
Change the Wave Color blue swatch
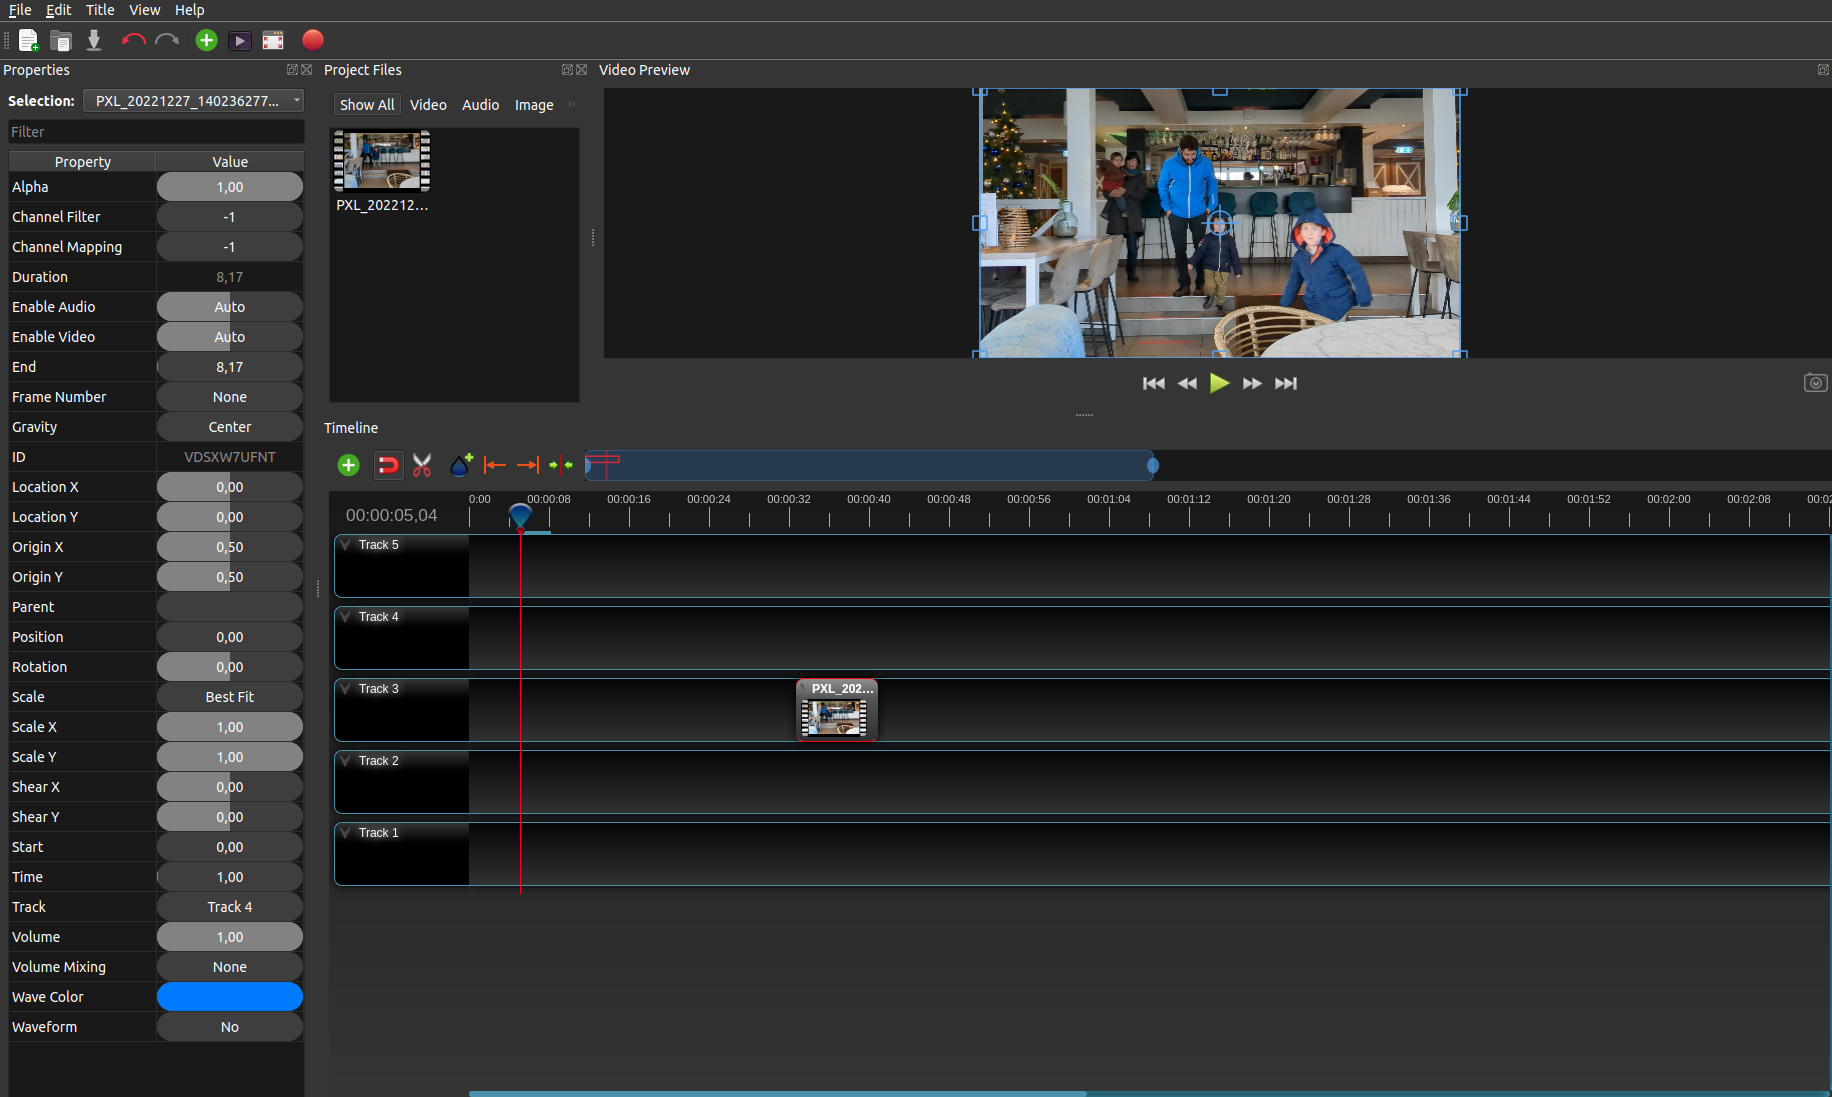pyautogui.click(x=229, y=996)
